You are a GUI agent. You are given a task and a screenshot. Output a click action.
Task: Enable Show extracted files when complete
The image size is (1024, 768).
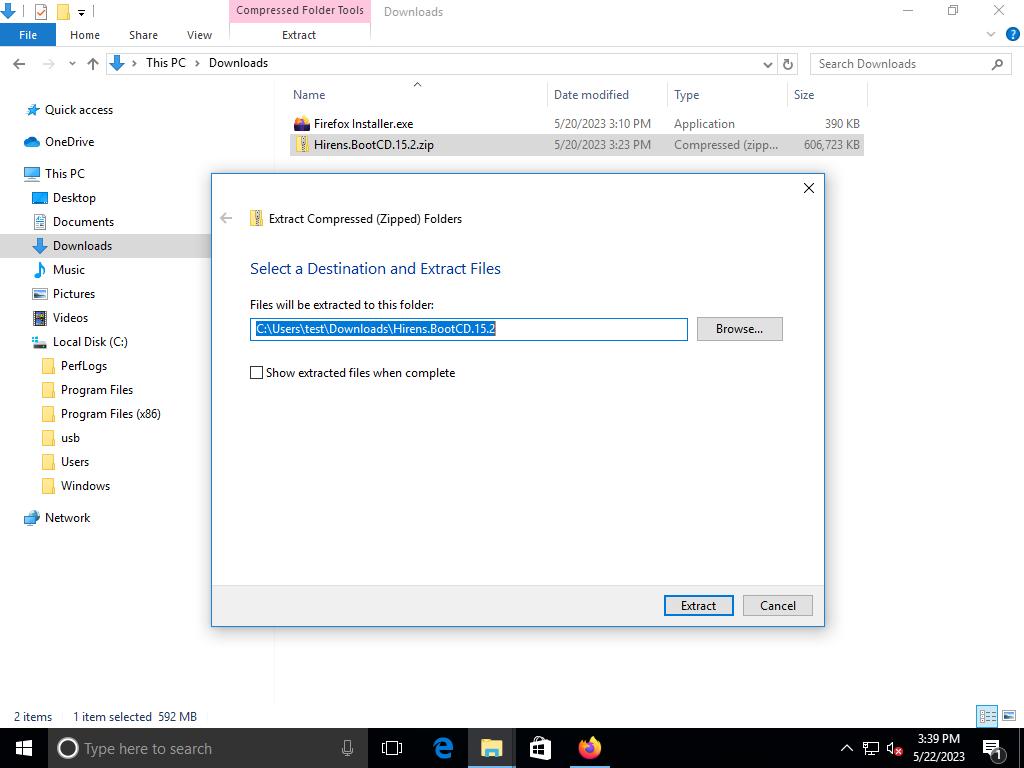click(x=257, y=373)
